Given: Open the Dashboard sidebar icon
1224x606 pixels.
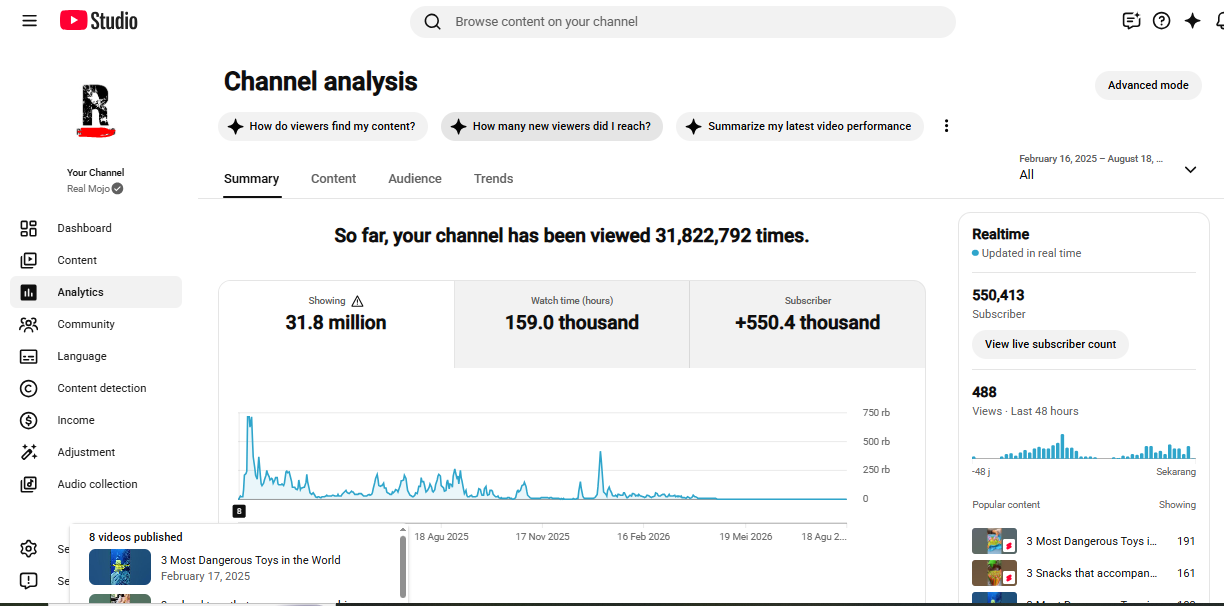Looking at the screenshot, I should tap(29, 228).
